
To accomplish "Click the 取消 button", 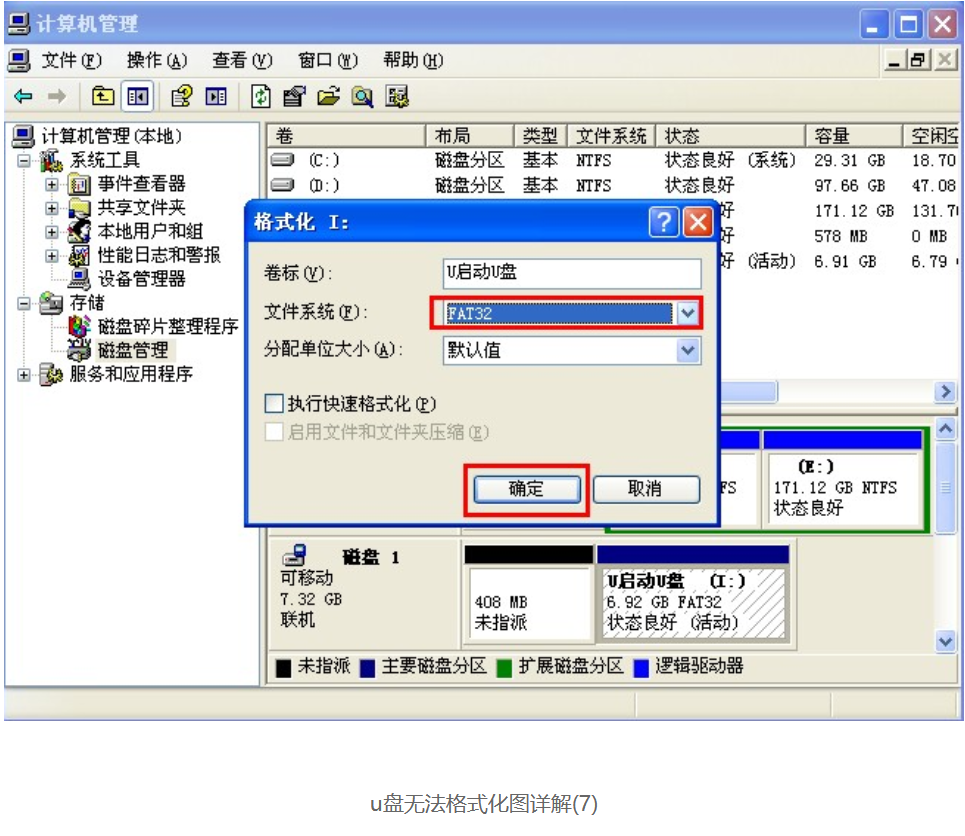I will (x=645, y=489).
